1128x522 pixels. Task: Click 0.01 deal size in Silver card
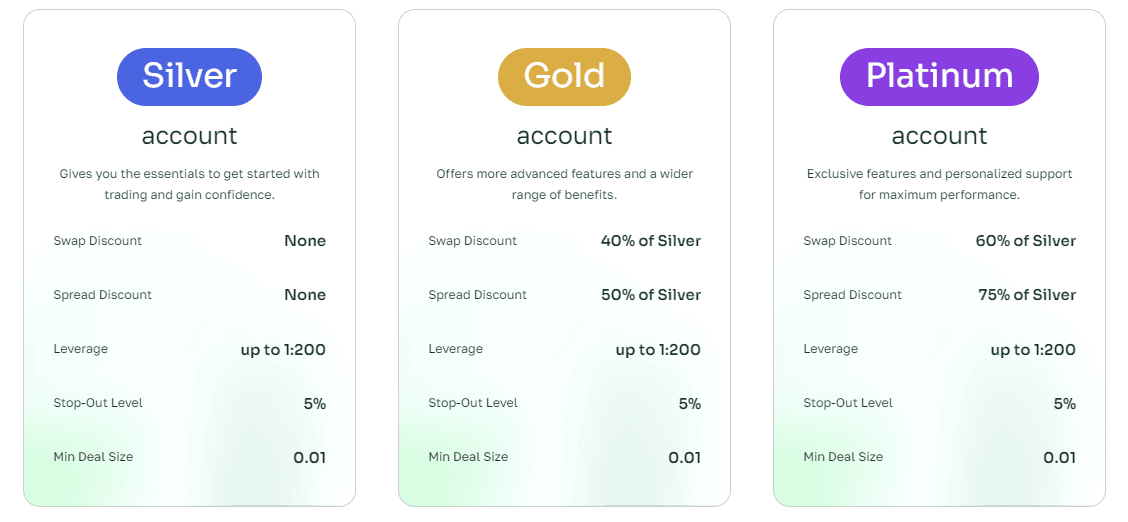[x=309, y=458]
